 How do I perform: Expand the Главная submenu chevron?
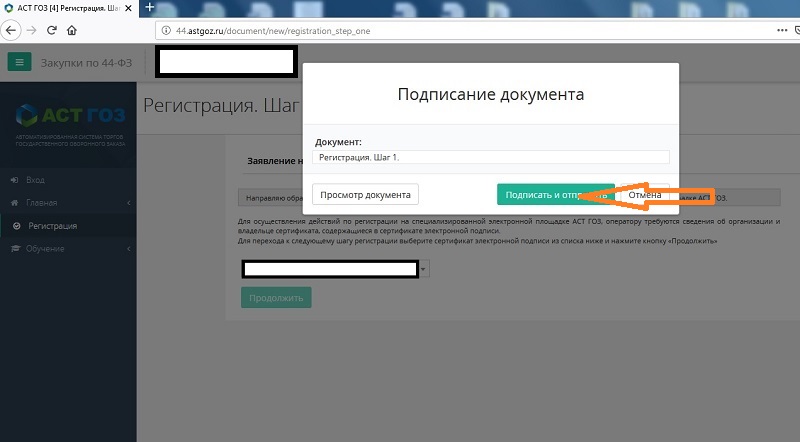pos(129,203)
